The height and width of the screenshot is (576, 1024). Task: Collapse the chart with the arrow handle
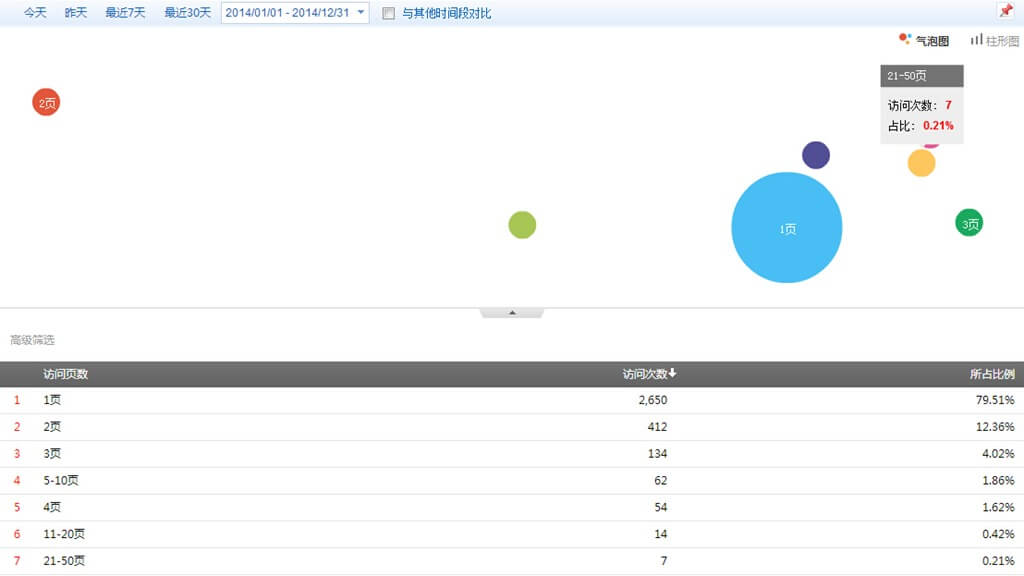[512, 313]
